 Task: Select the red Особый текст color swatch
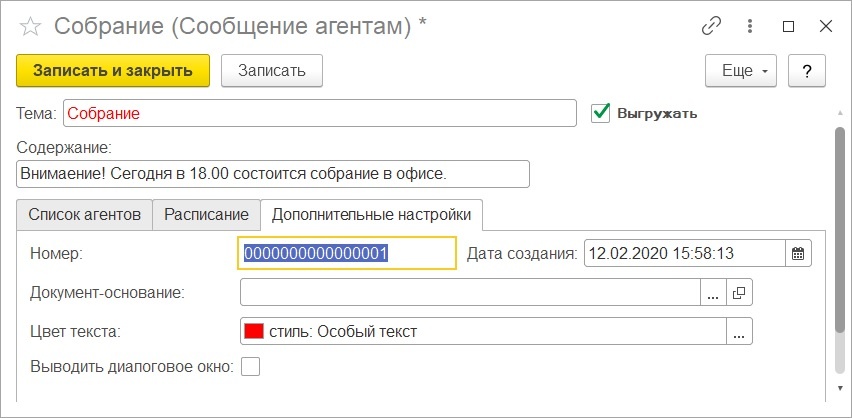(x=254, y=332)
